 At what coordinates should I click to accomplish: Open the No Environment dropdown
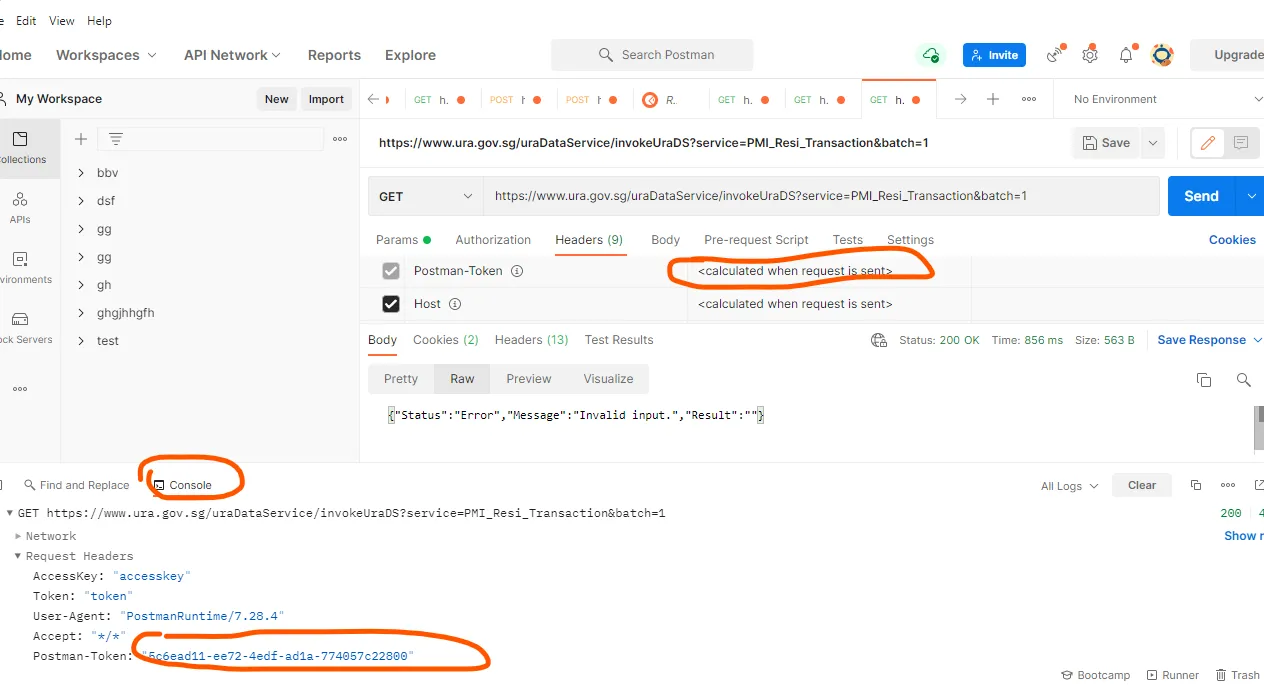click(1167, 99)
